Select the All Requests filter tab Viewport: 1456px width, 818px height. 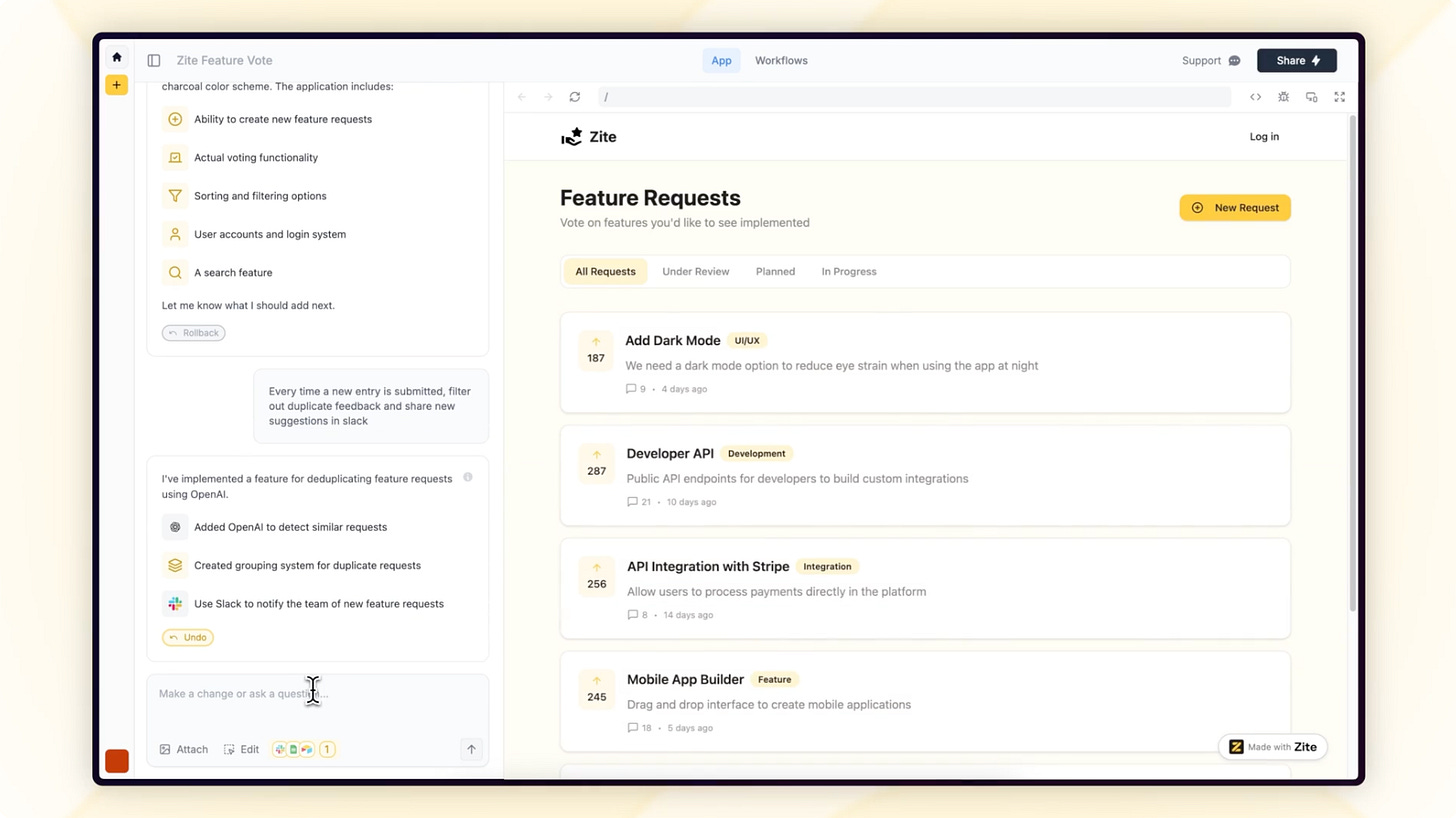point(605,271)
